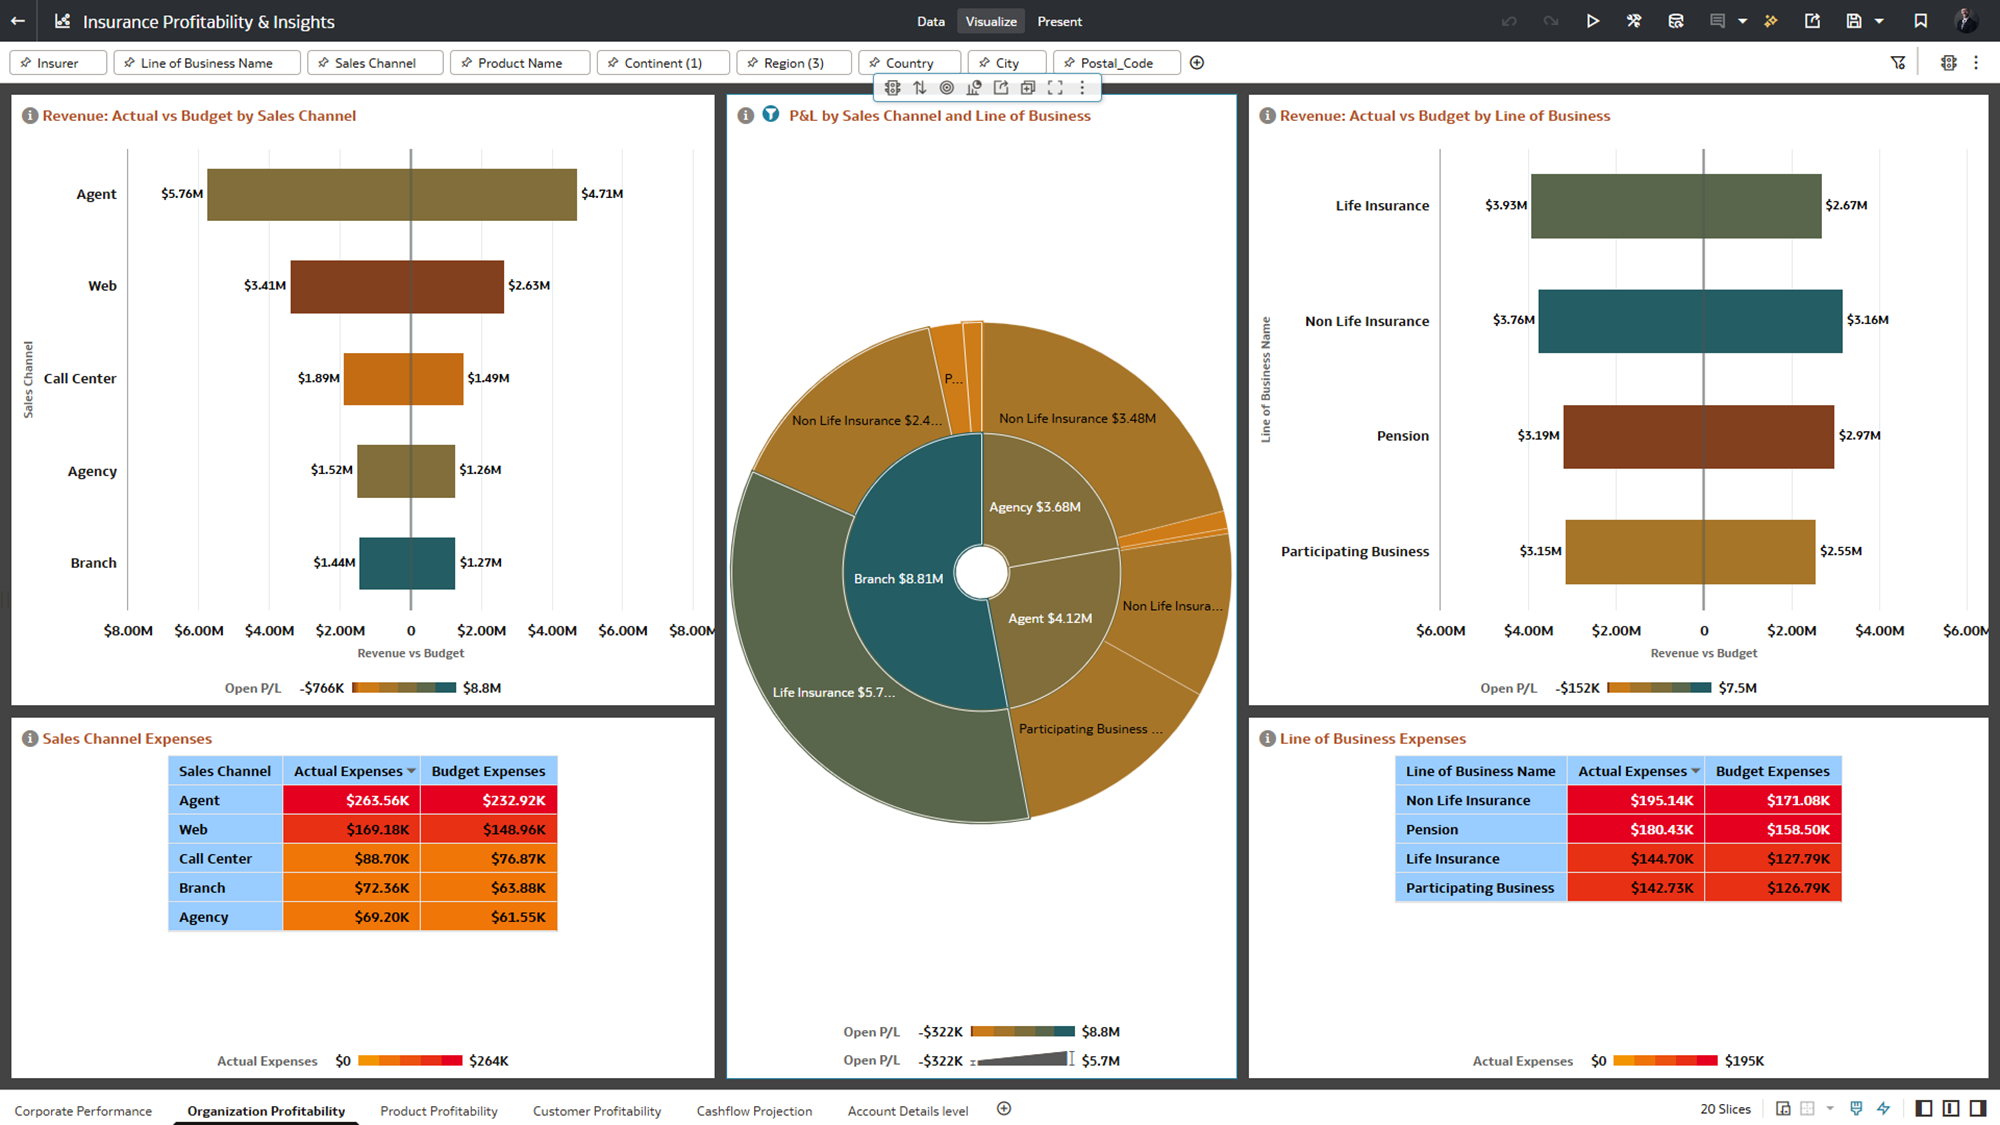Click the Region (3) filter chip

pyautogui.click(x=793, y=63)
